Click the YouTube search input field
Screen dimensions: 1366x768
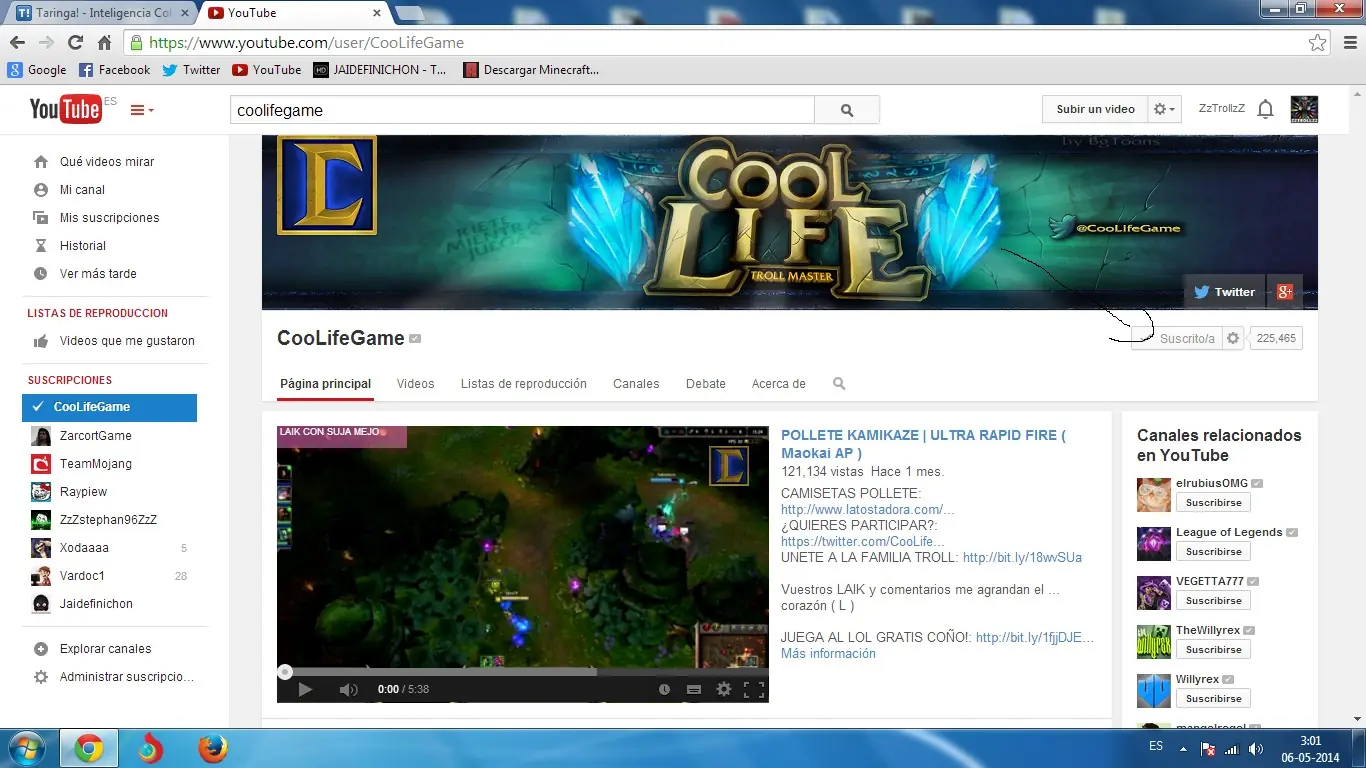[522, 110]
